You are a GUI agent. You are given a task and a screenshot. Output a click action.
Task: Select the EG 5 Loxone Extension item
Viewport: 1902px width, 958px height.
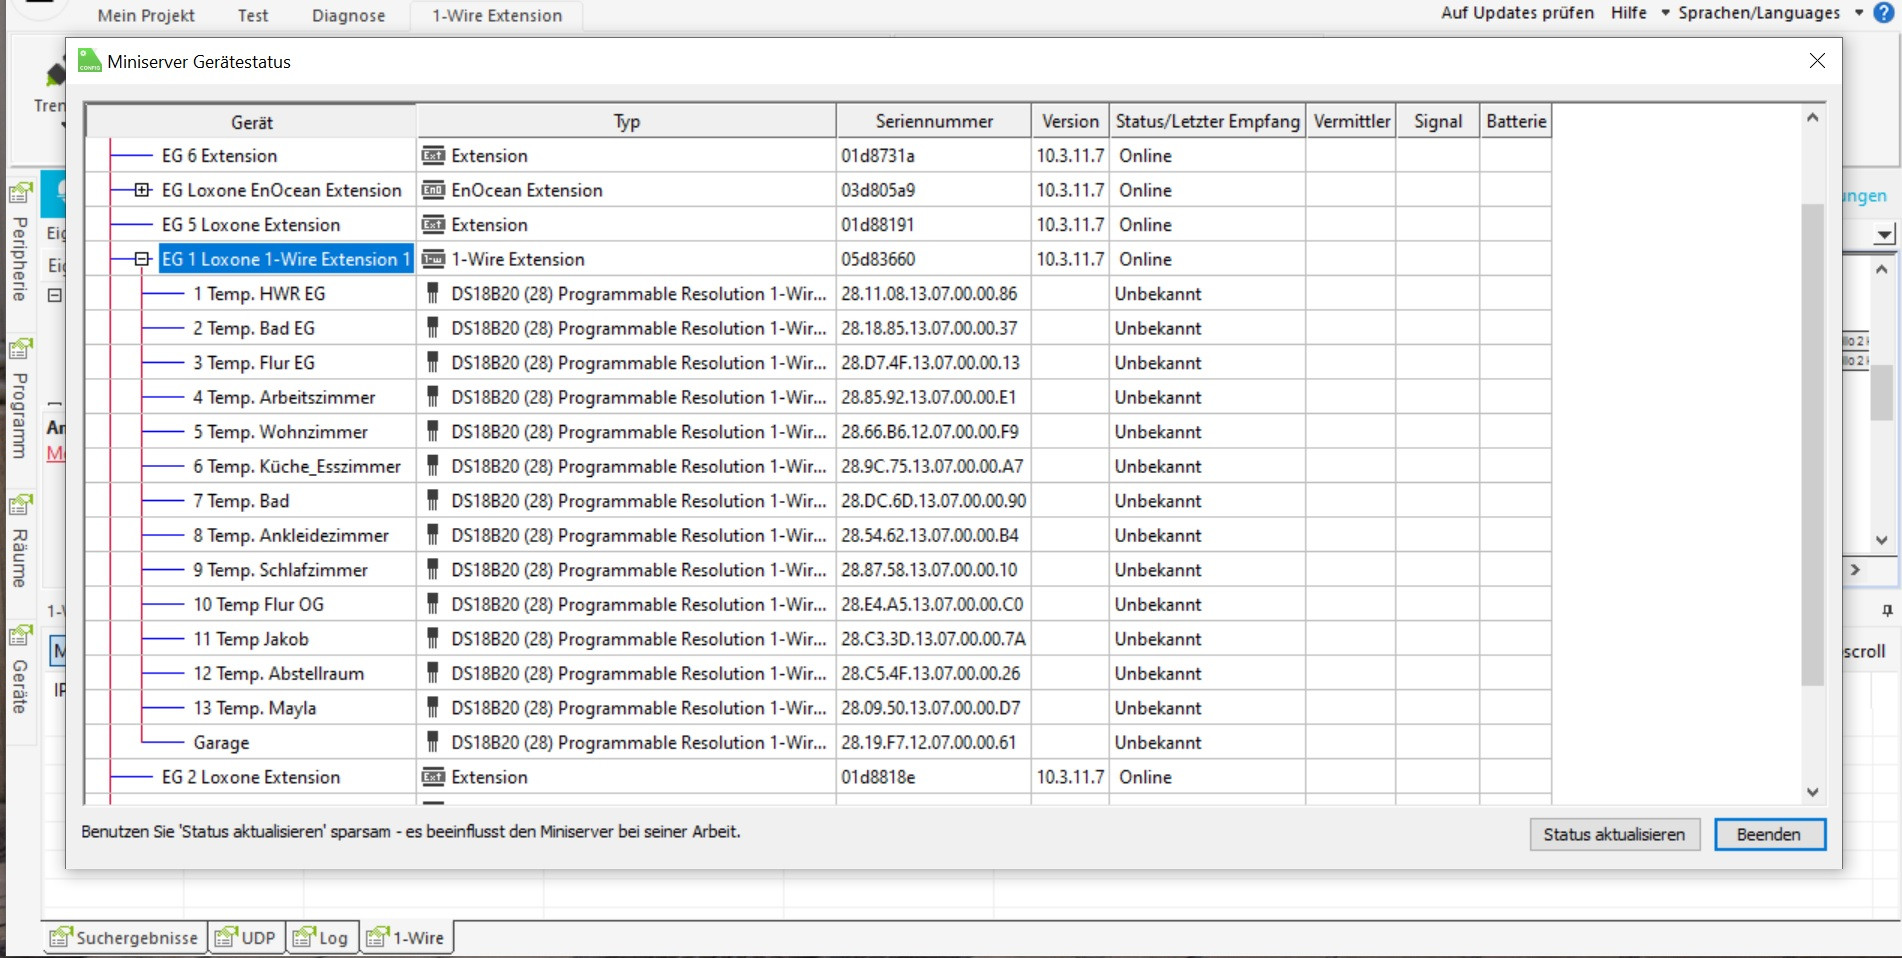[x=251, y=225]
